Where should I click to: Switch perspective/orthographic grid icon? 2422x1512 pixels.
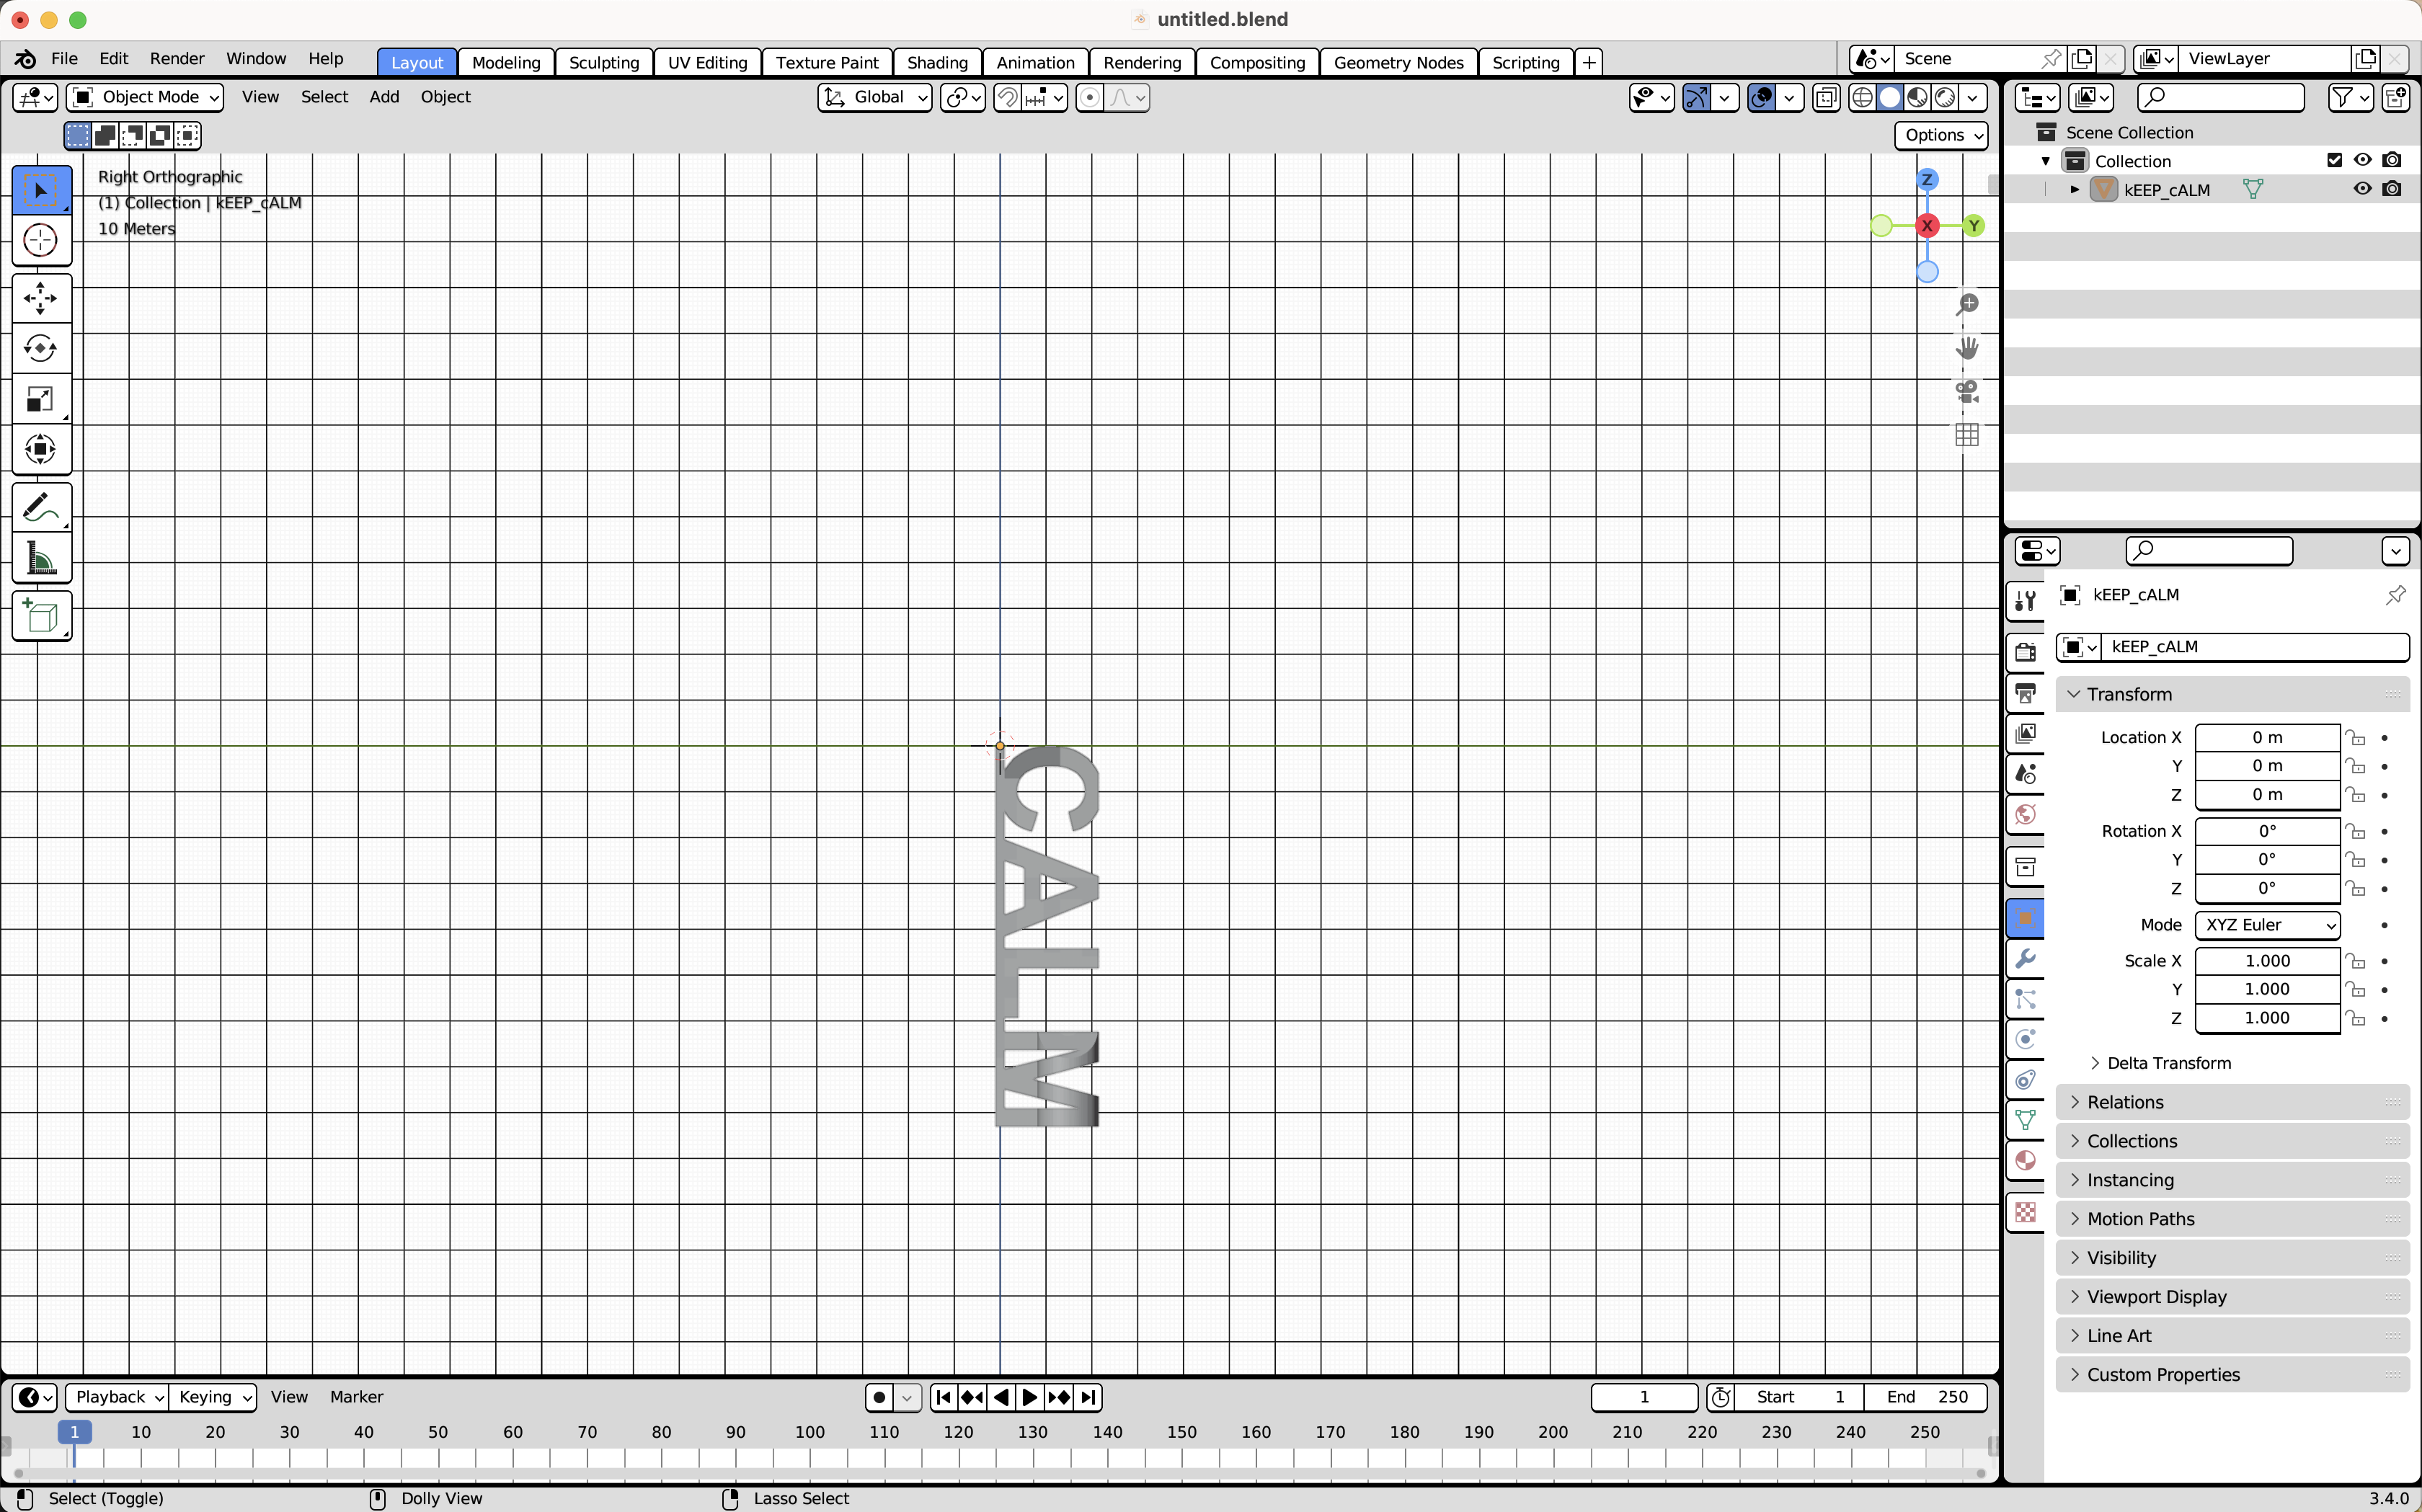[1967, 435]
